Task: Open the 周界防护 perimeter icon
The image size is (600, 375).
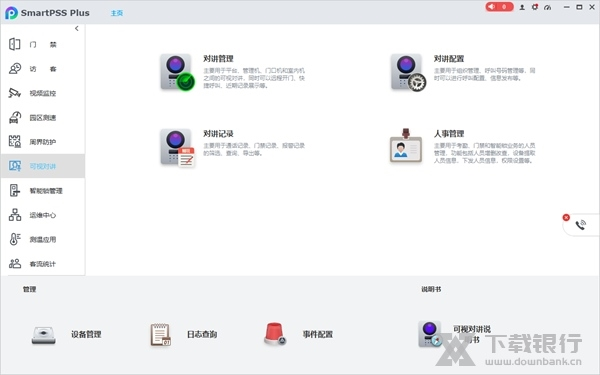Action: point(15,142)
